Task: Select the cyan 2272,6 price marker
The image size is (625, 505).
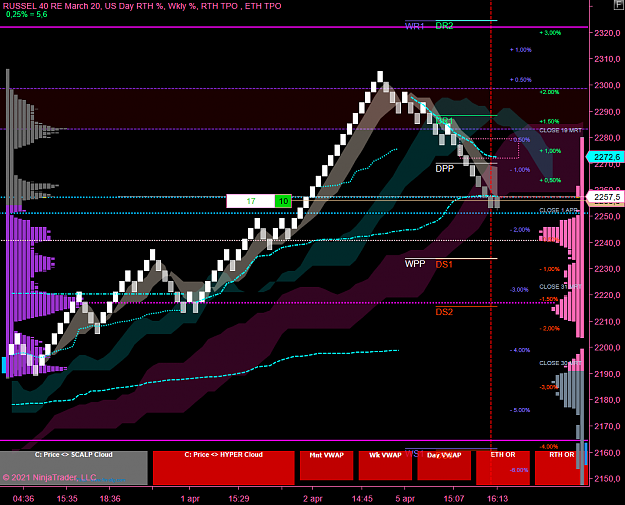Action: 605,157
